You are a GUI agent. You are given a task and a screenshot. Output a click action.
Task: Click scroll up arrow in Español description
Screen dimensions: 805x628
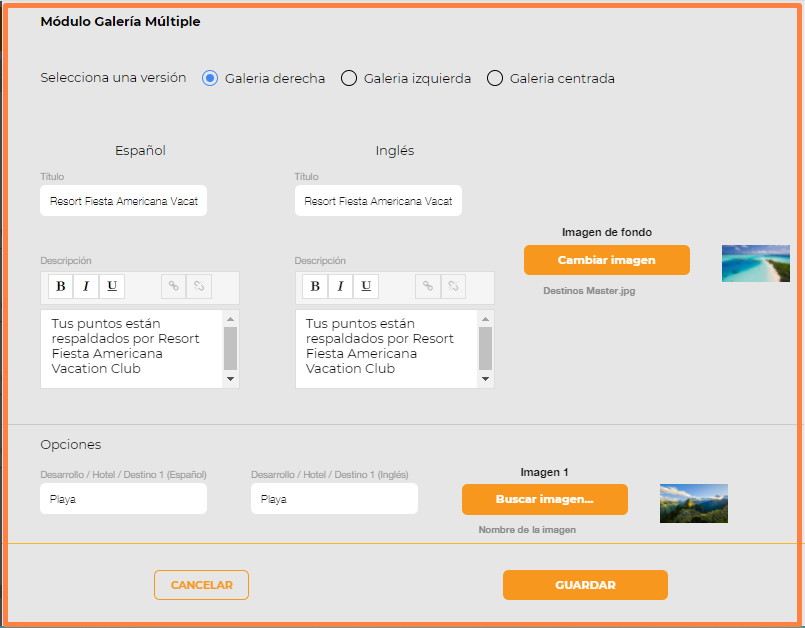[231, 319]
